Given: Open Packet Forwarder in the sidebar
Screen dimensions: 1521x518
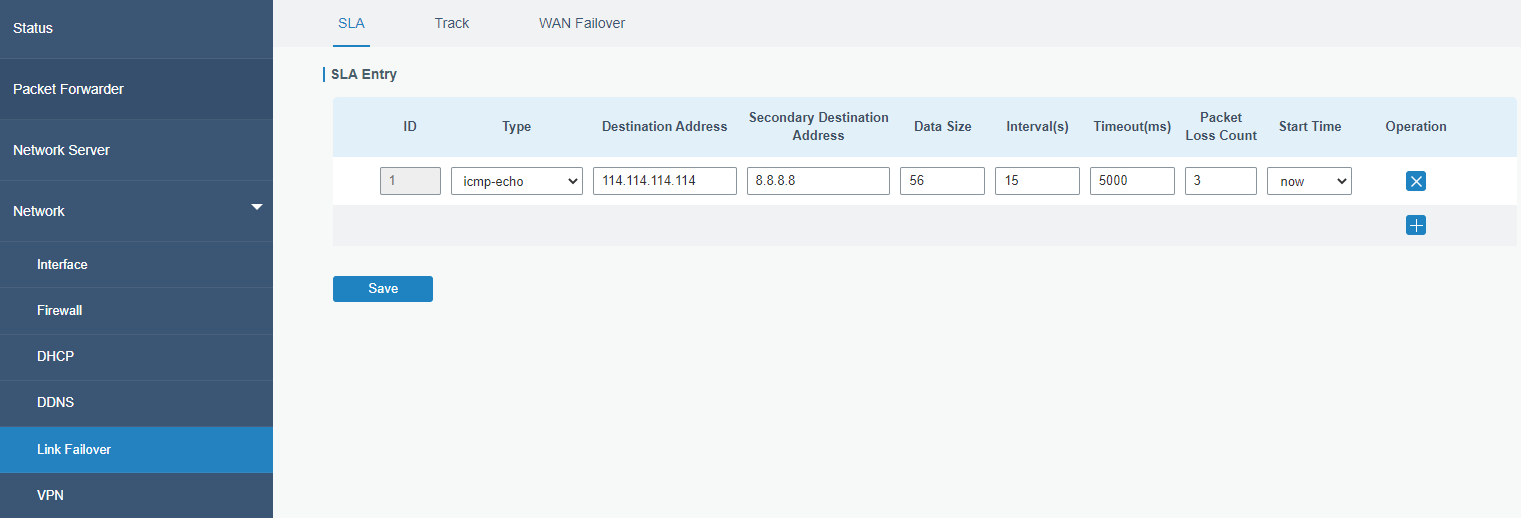Looking at the screenshot, I should pyautogui.click(x=68, y=89).
